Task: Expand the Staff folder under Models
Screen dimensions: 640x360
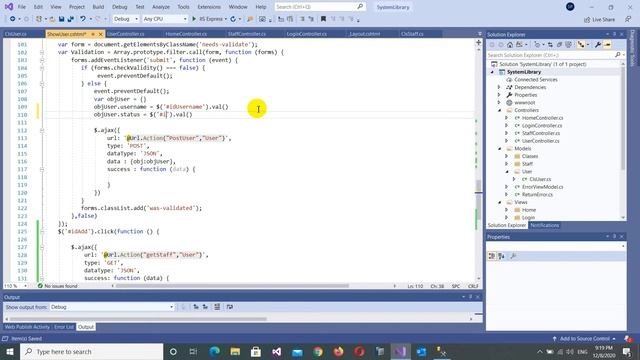Action: coord(507,164)
